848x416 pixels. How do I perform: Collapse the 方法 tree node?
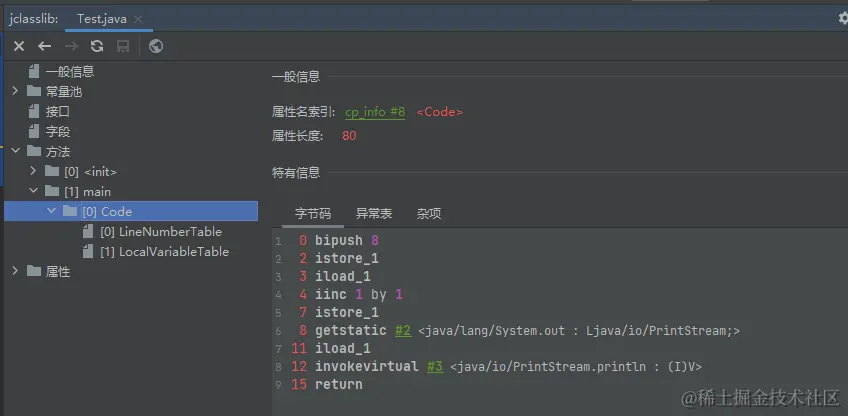pyautogui.click(x=15, y=151)
